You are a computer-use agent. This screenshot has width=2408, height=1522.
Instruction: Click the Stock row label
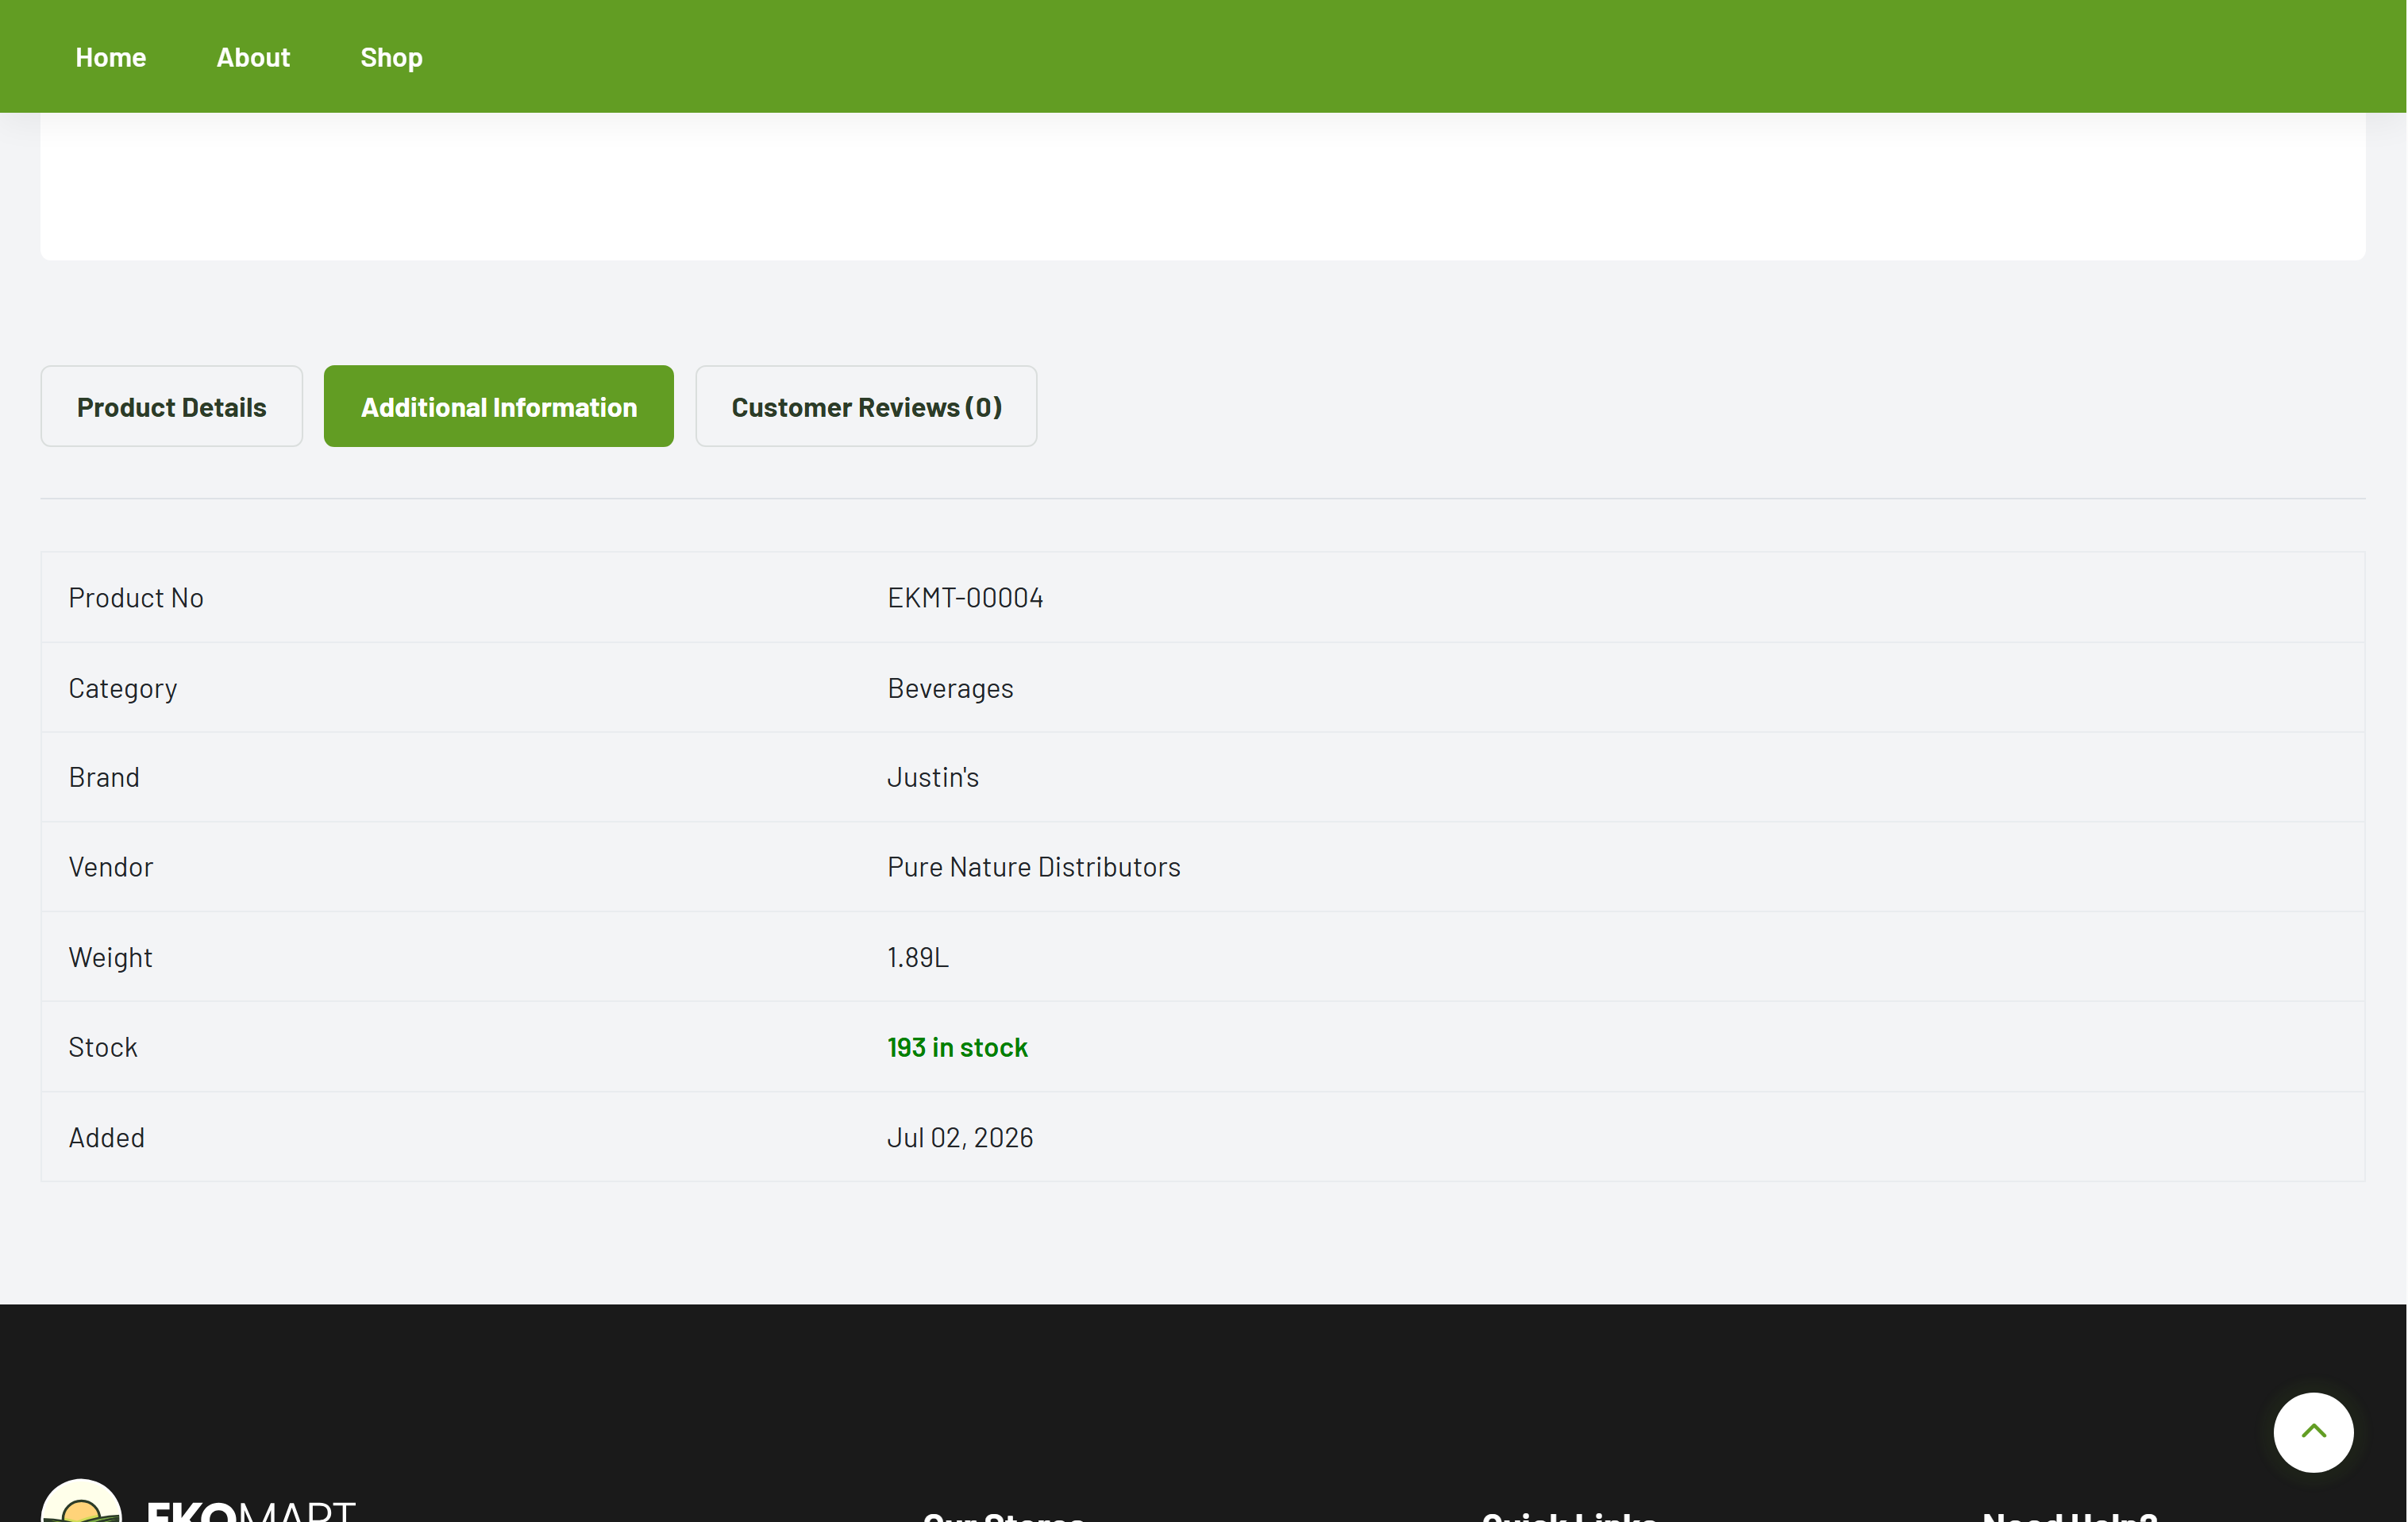click(103, 1047)
